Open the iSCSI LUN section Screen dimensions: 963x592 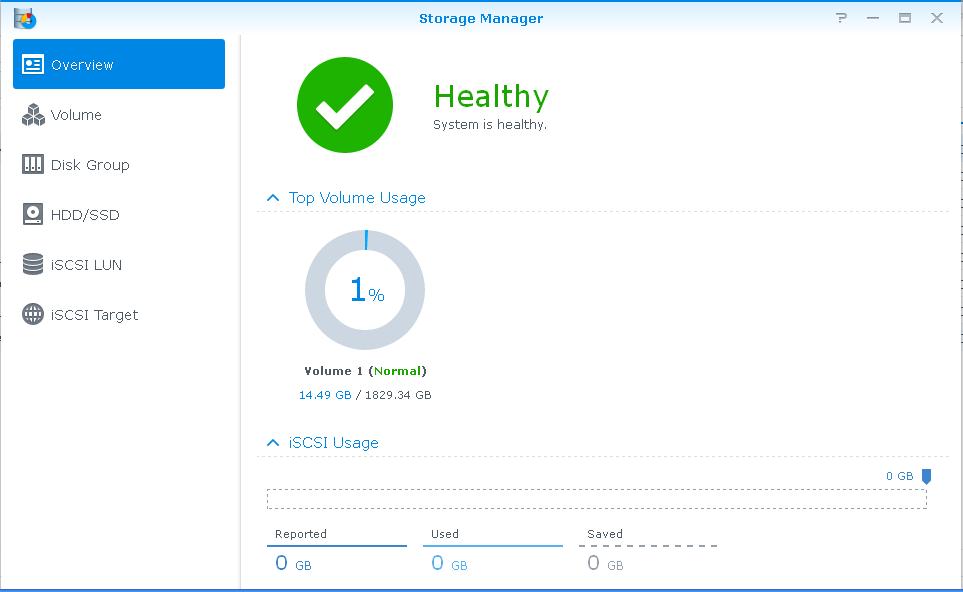pyautogui.click(x=119, y=265)
